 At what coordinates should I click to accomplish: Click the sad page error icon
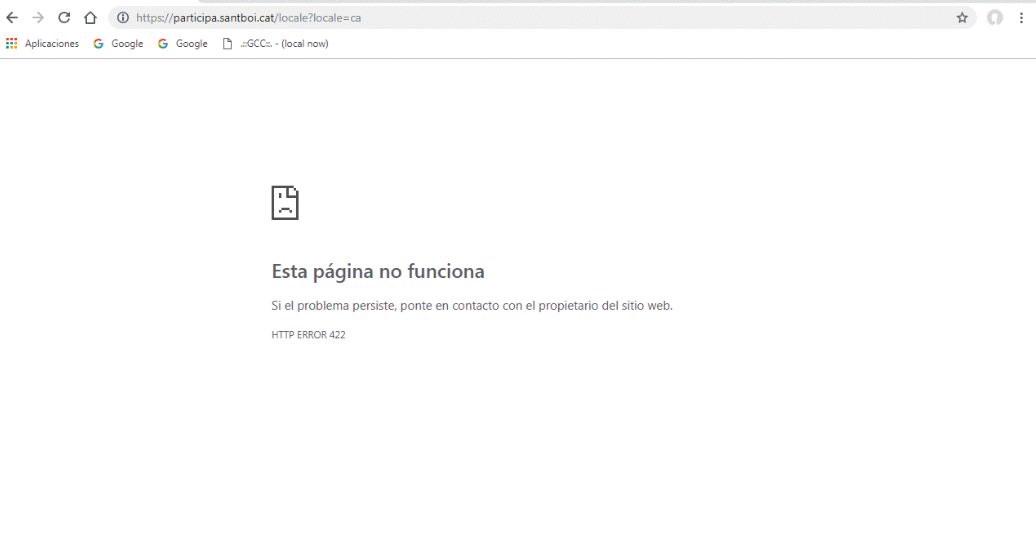coord(285,203)
